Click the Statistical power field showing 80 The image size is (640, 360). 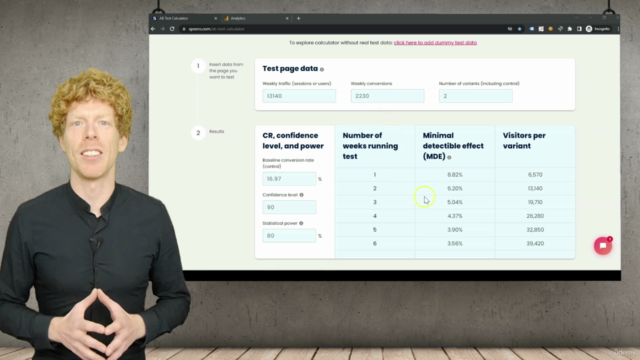pos(289,236)
